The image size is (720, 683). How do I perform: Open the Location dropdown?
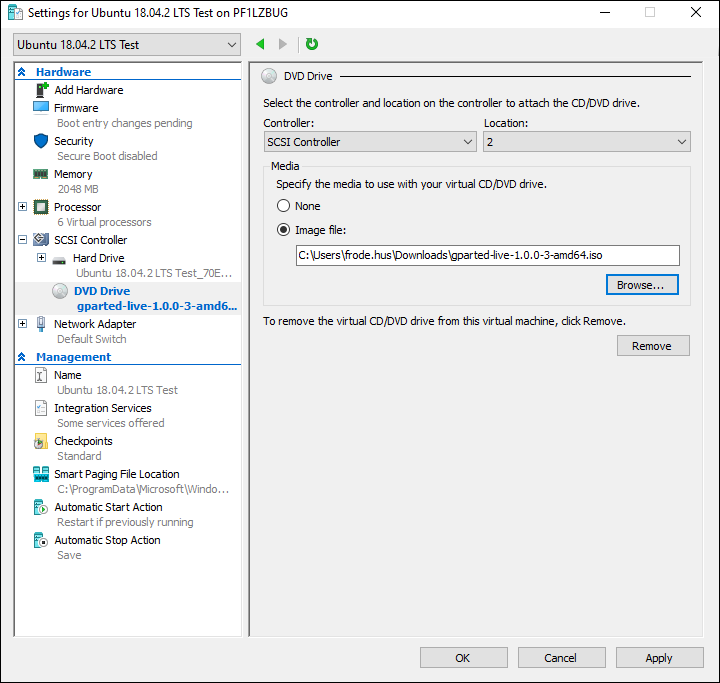(x=587, y=142)
